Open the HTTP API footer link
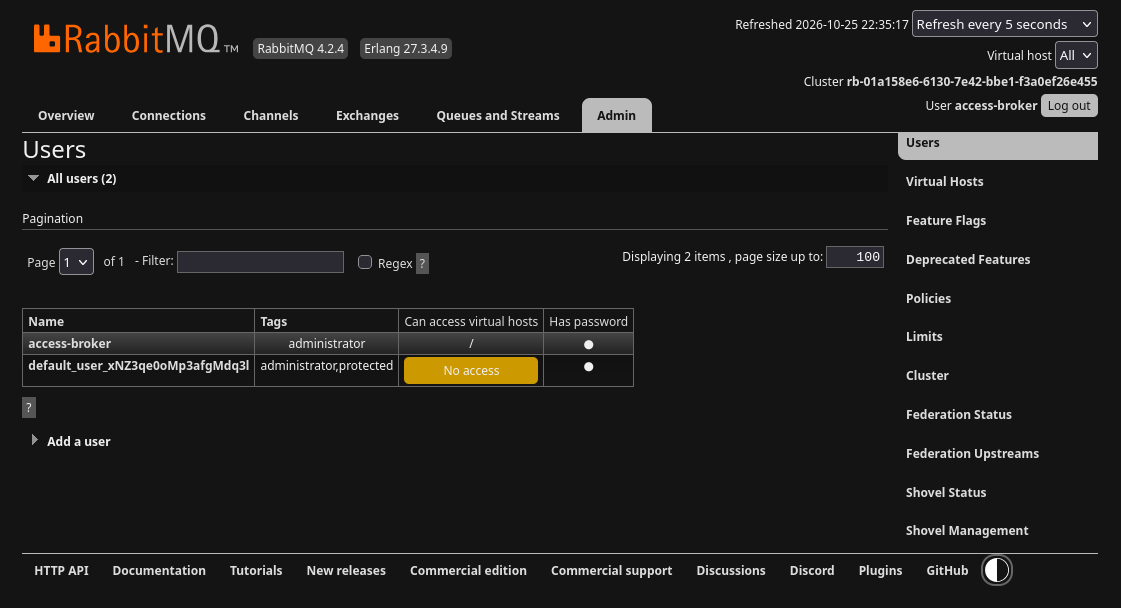 [61, 570]
